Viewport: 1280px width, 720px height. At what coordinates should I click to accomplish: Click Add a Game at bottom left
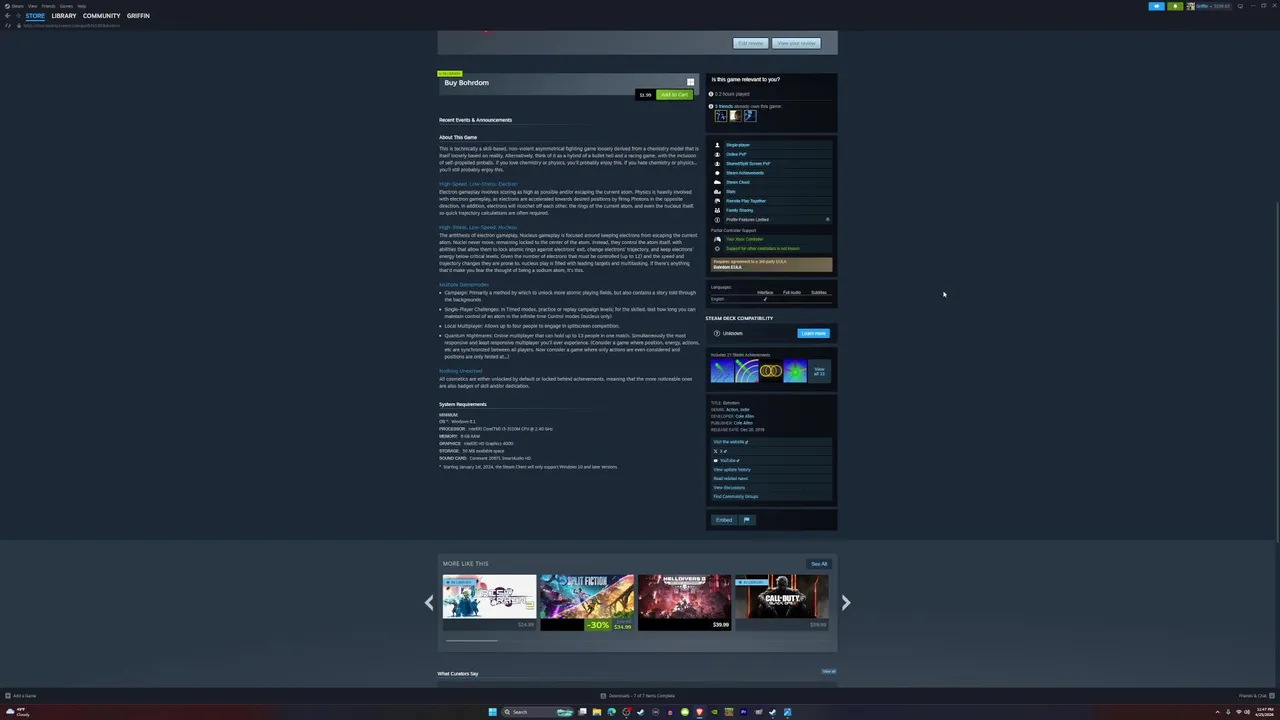click(x=21, y=696)
